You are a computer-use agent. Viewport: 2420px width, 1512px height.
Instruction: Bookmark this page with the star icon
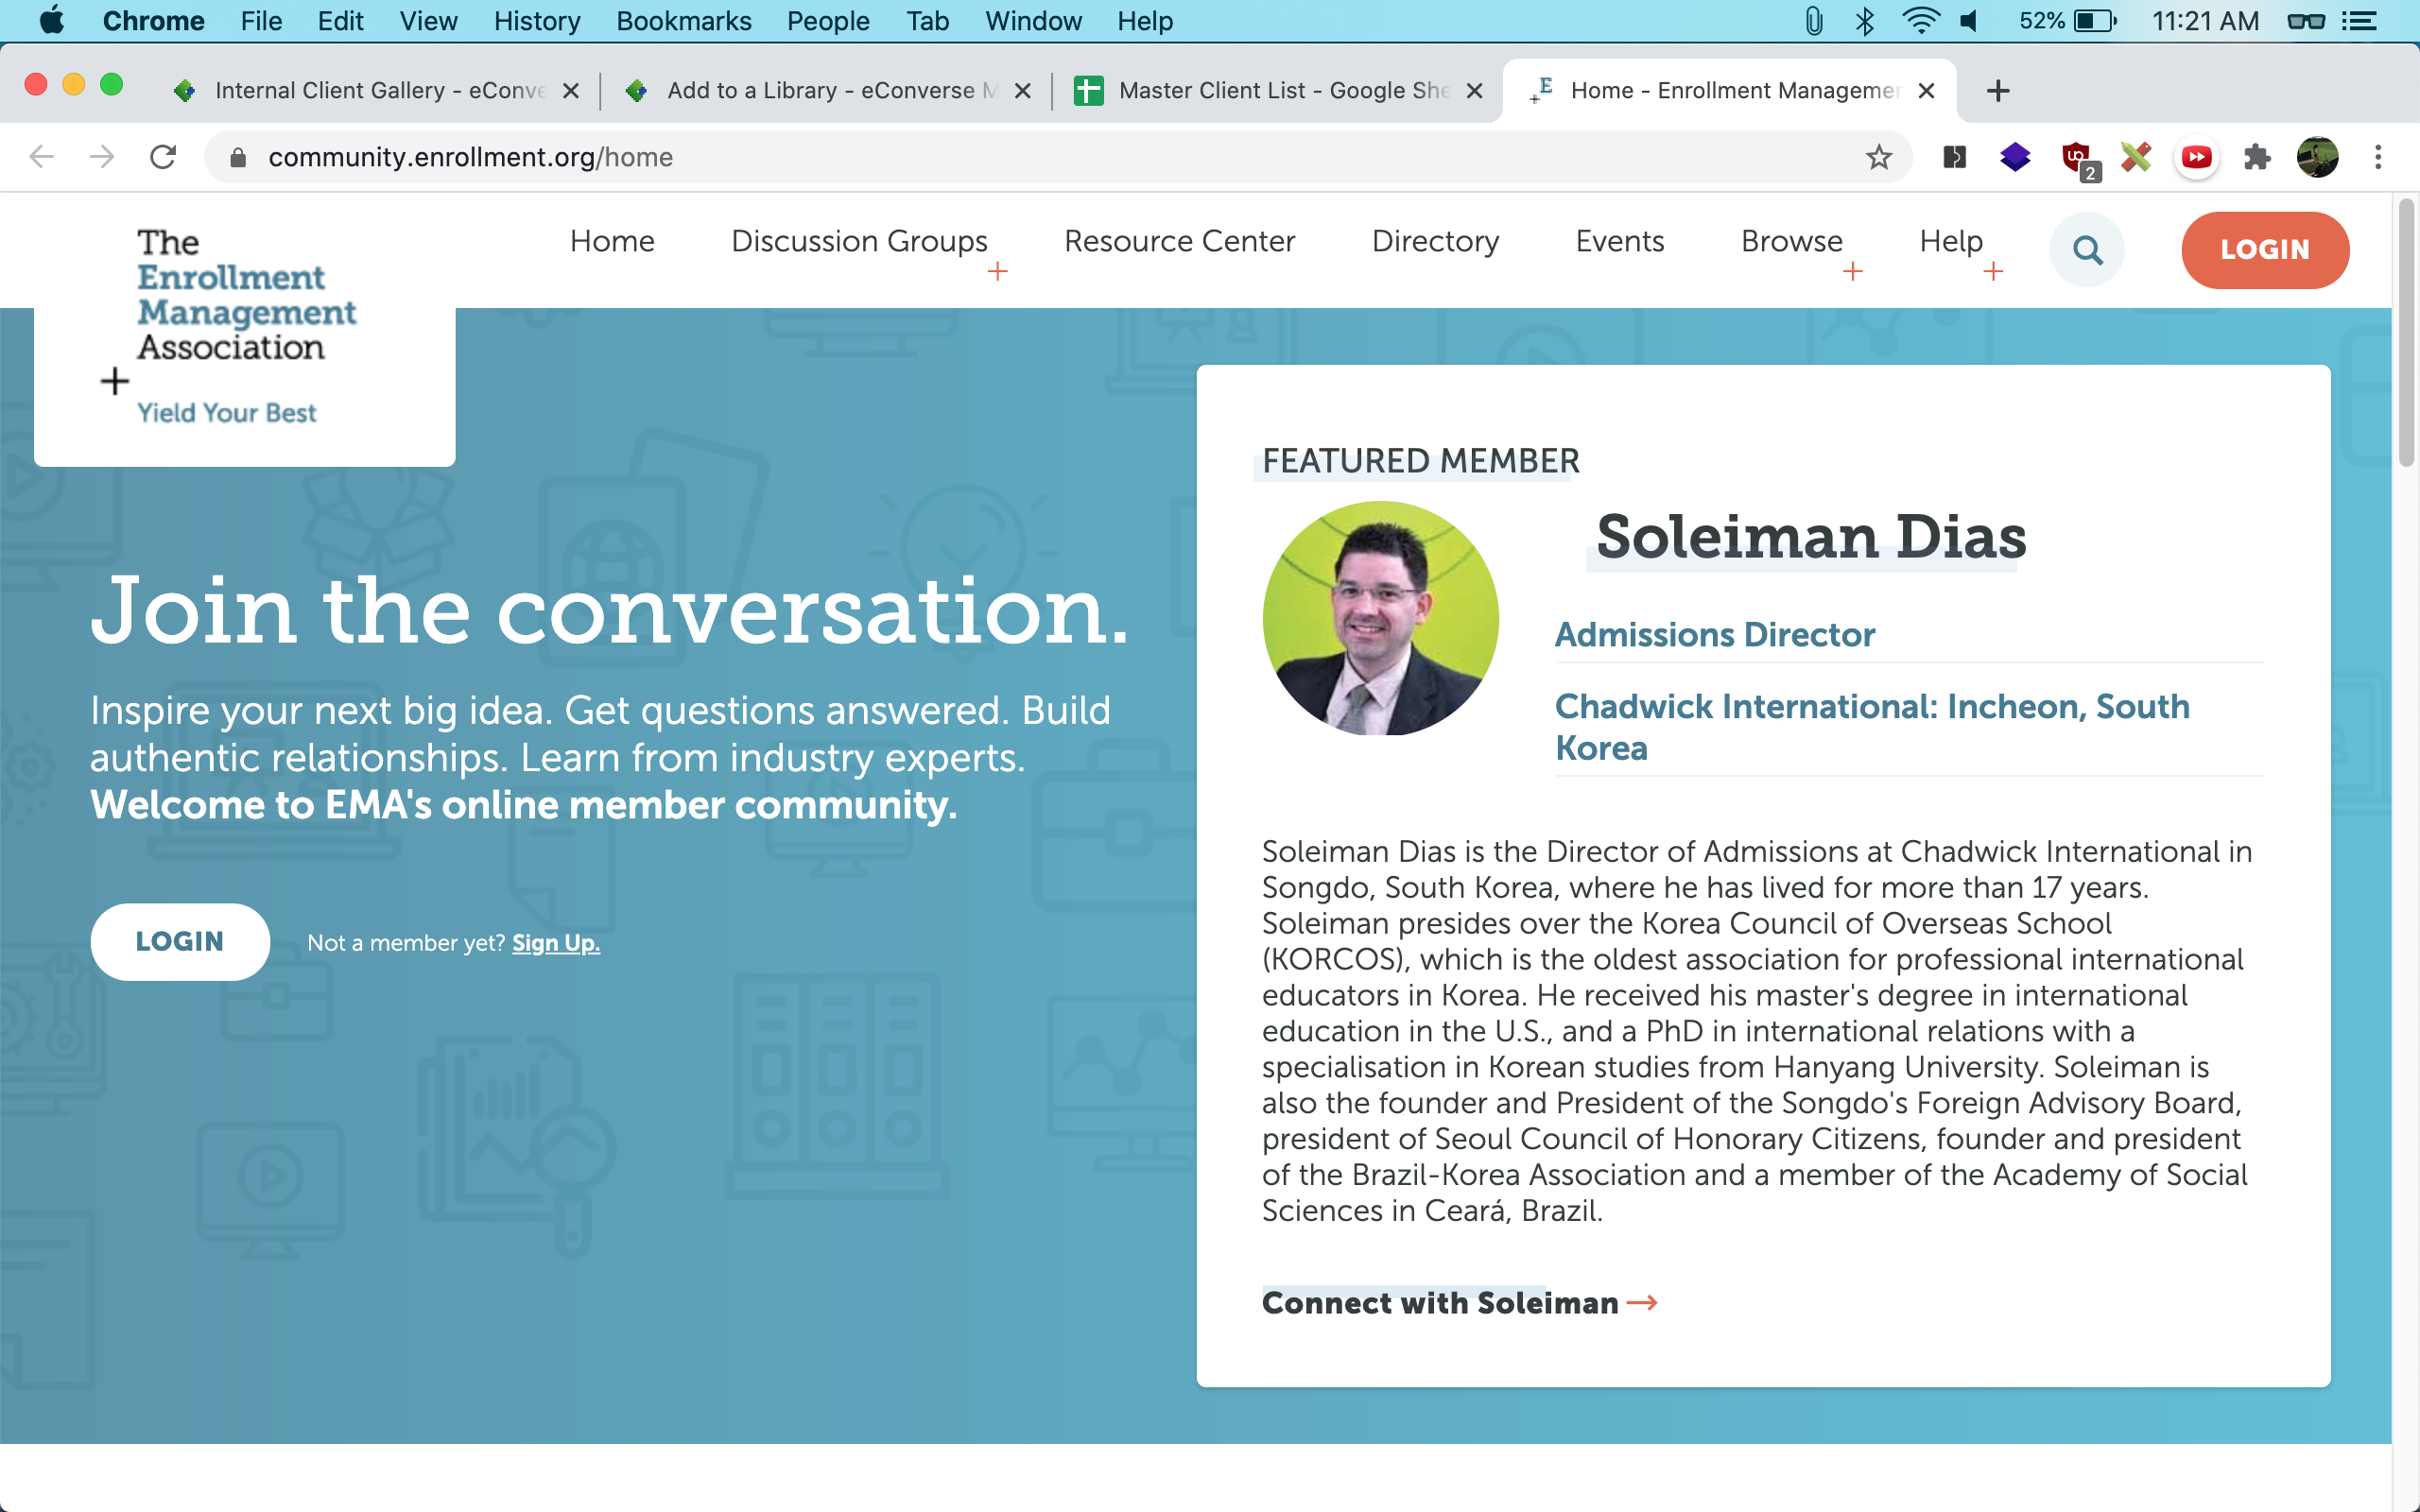click(x=1879, y=157)
